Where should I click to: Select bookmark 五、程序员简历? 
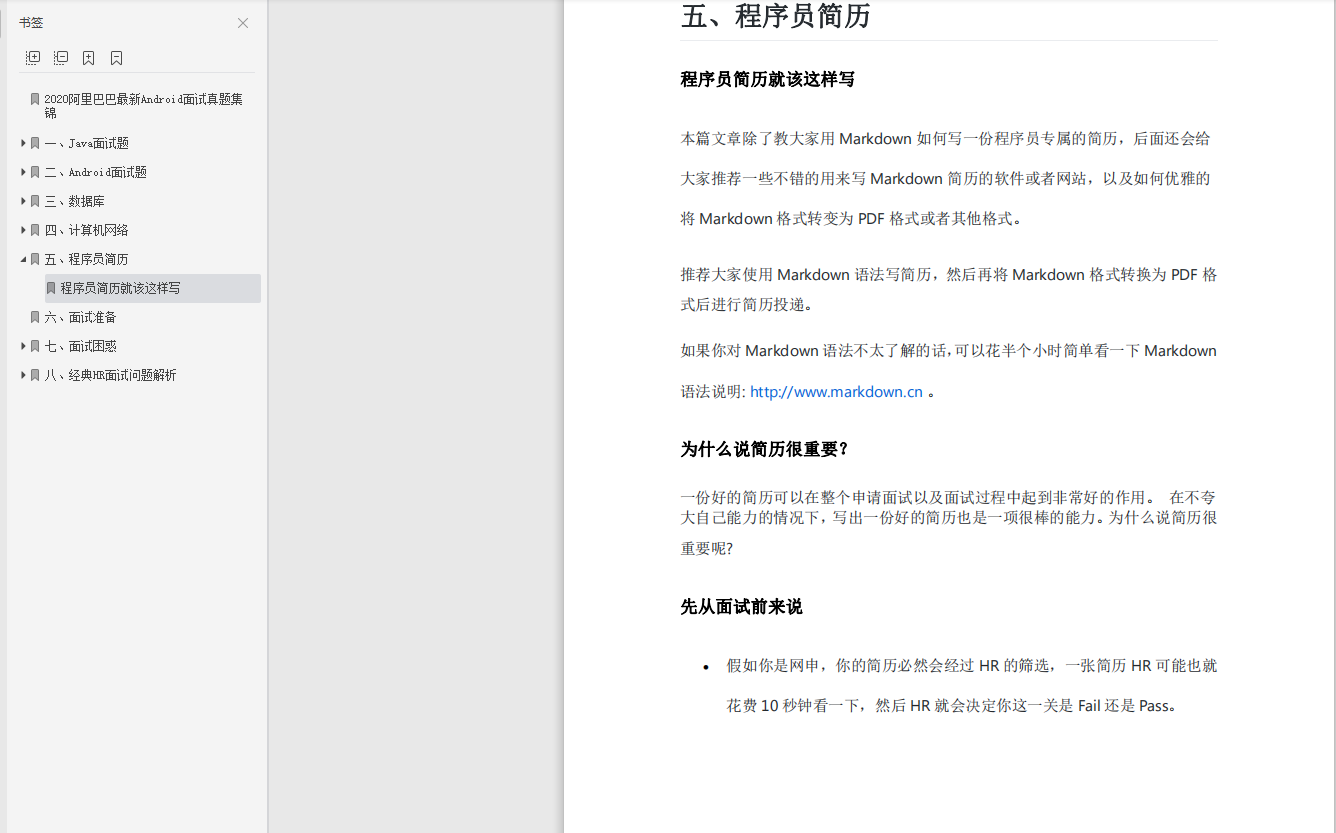86,259
